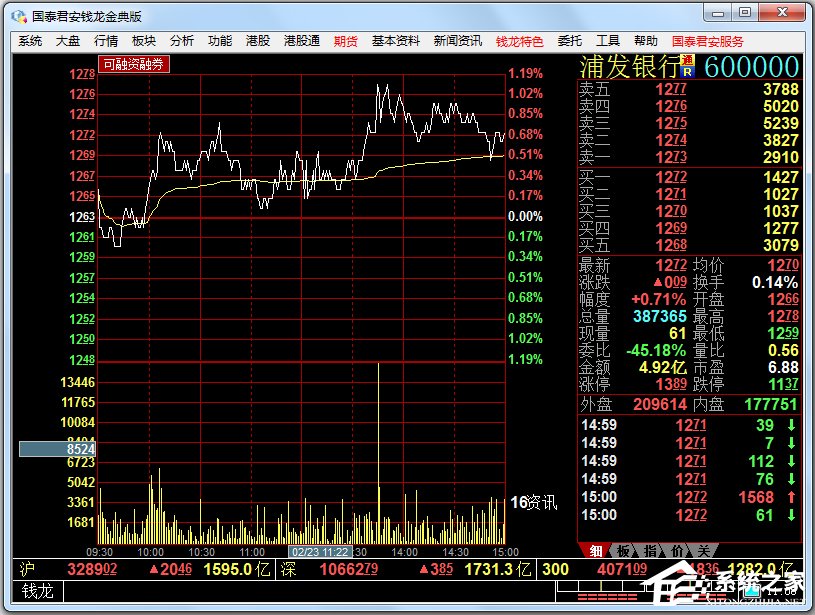Click the 卖四 volume 5020

click(781, 107)
